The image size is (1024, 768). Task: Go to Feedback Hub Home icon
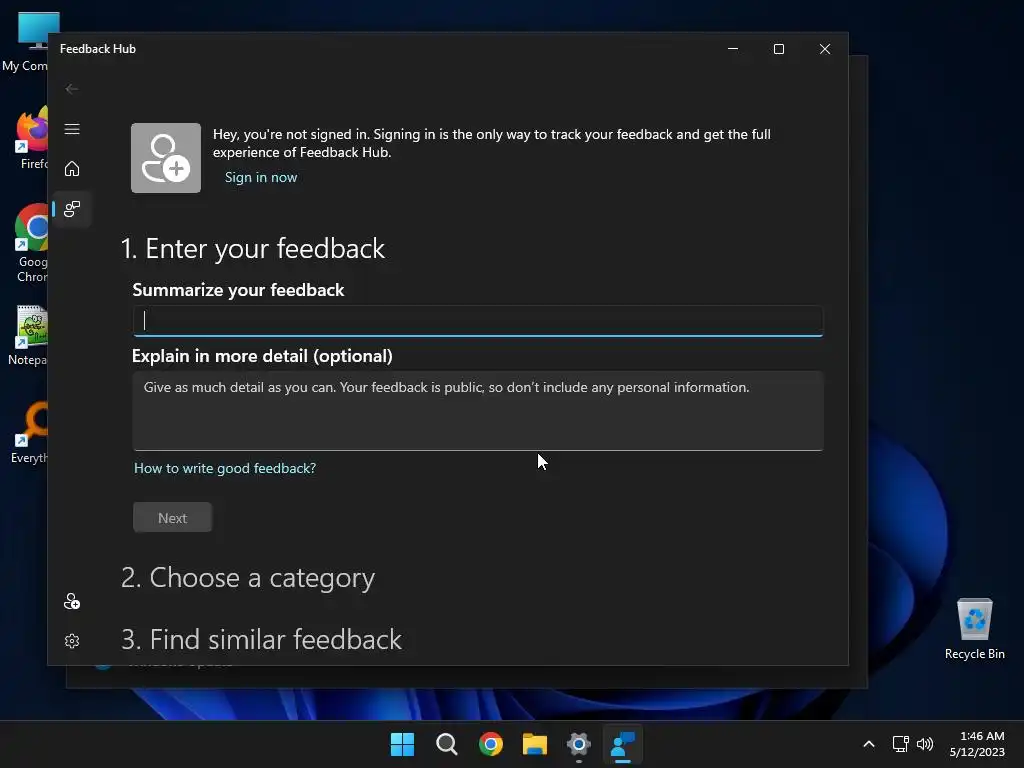point(72,168)
